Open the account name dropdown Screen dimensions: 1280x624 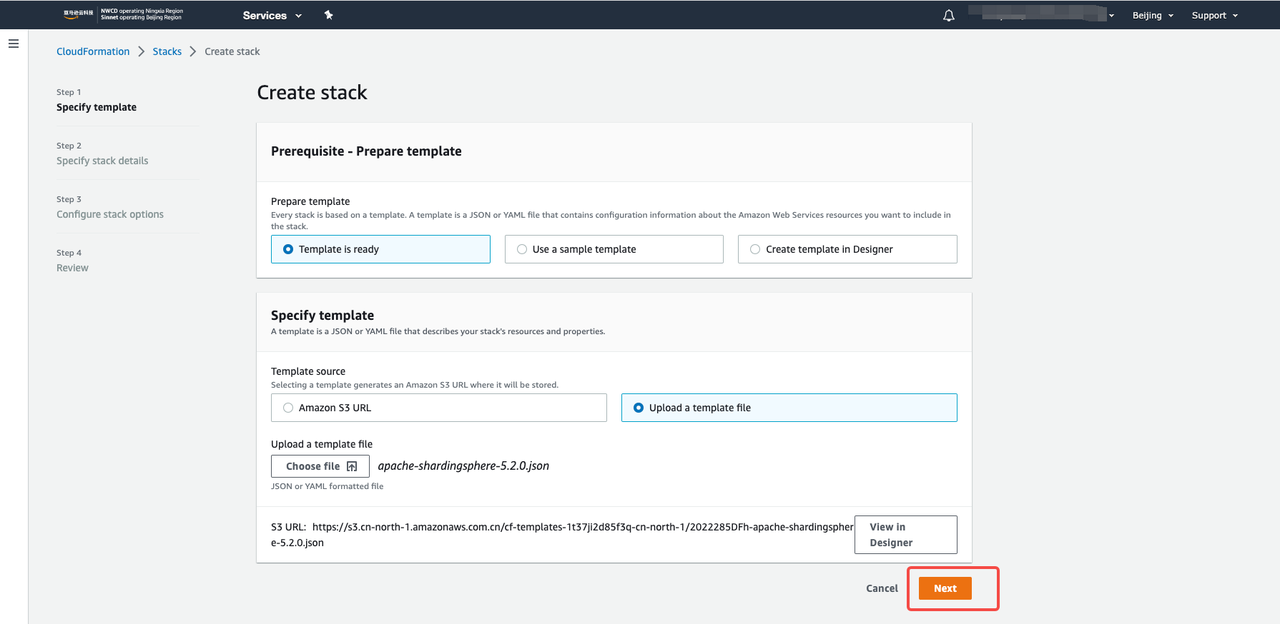click(x=1050, y=15)
